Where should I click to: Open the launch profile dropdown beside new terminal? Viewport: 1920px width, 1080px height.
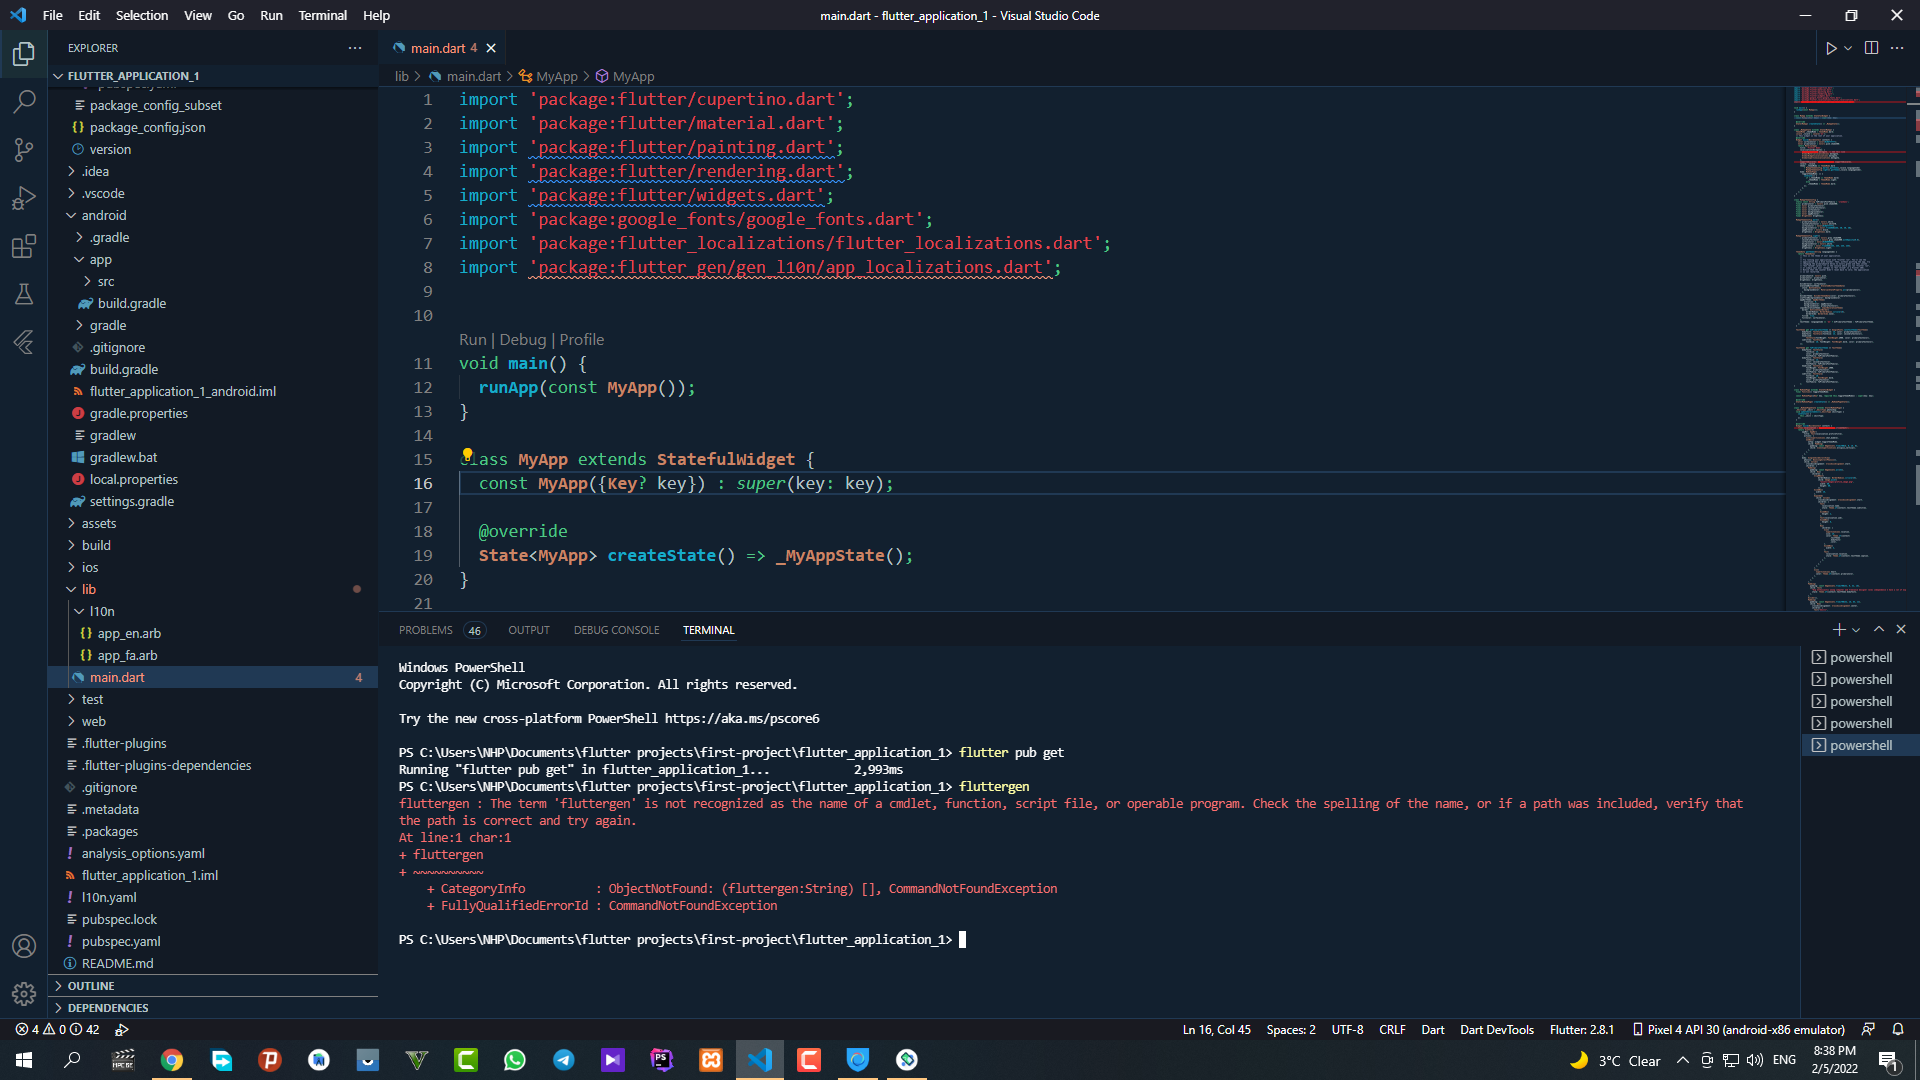tap(1856, 630)
